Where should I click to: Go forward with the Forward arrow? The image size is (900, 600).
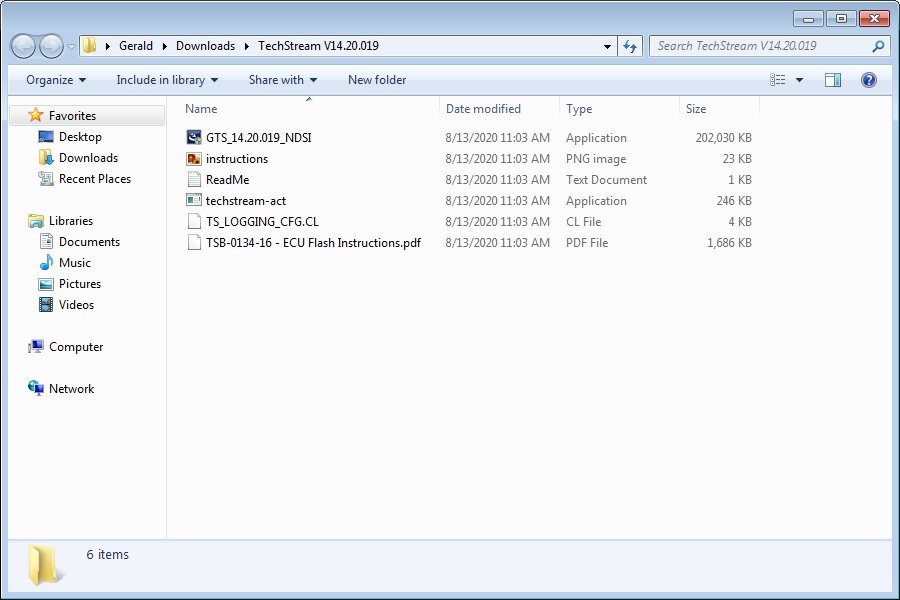pos(51,46)
